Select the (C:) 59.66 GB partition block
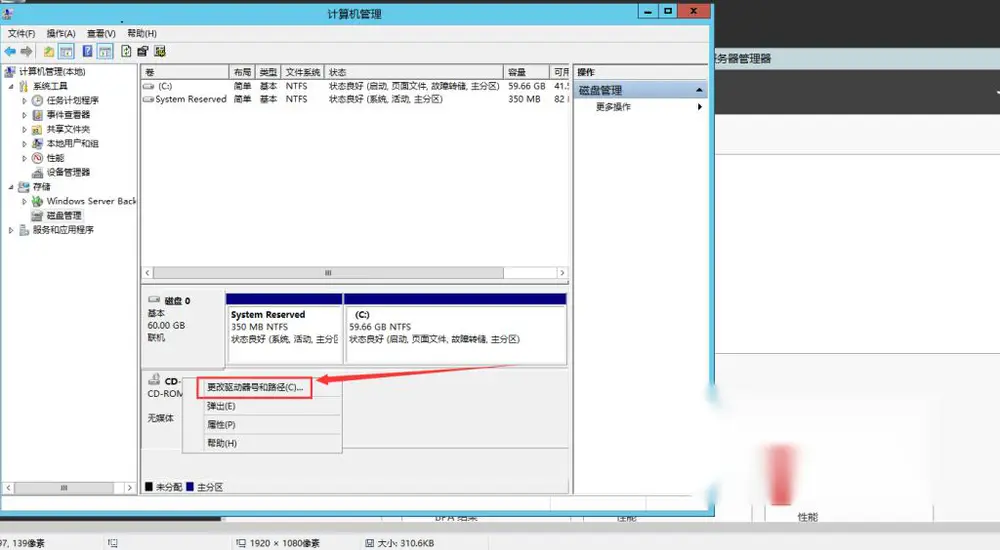This screenshot has width=1000, height=550. coord(455,329)
